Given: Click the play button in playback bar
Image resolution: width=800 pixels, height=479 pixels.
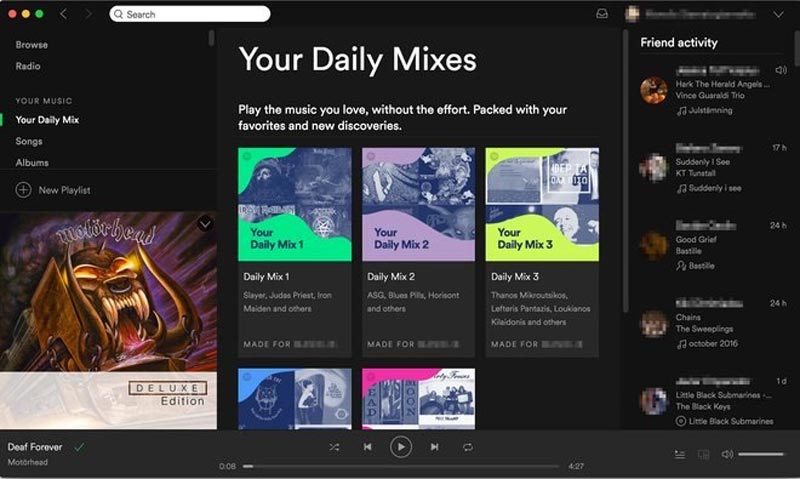Looking at the screenshot, I should coord(401,447).
